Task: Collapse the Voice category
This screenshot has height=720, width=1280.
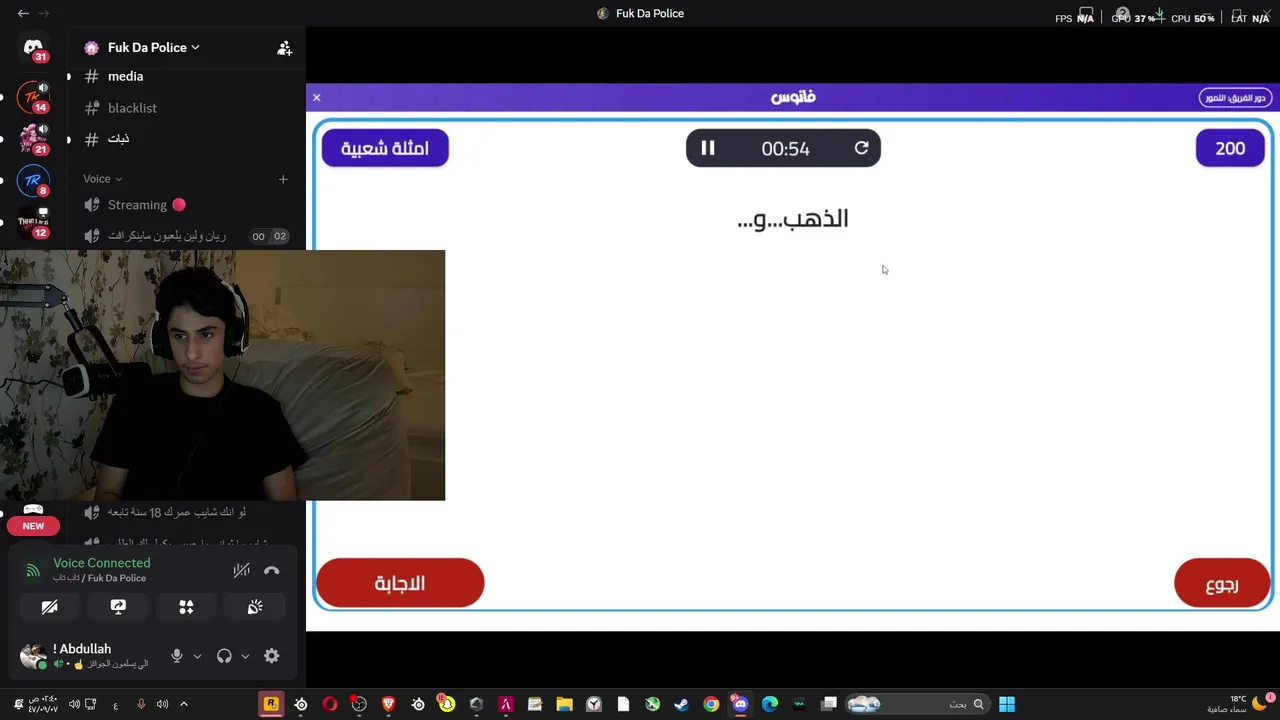Action: (x=102, y=179)
